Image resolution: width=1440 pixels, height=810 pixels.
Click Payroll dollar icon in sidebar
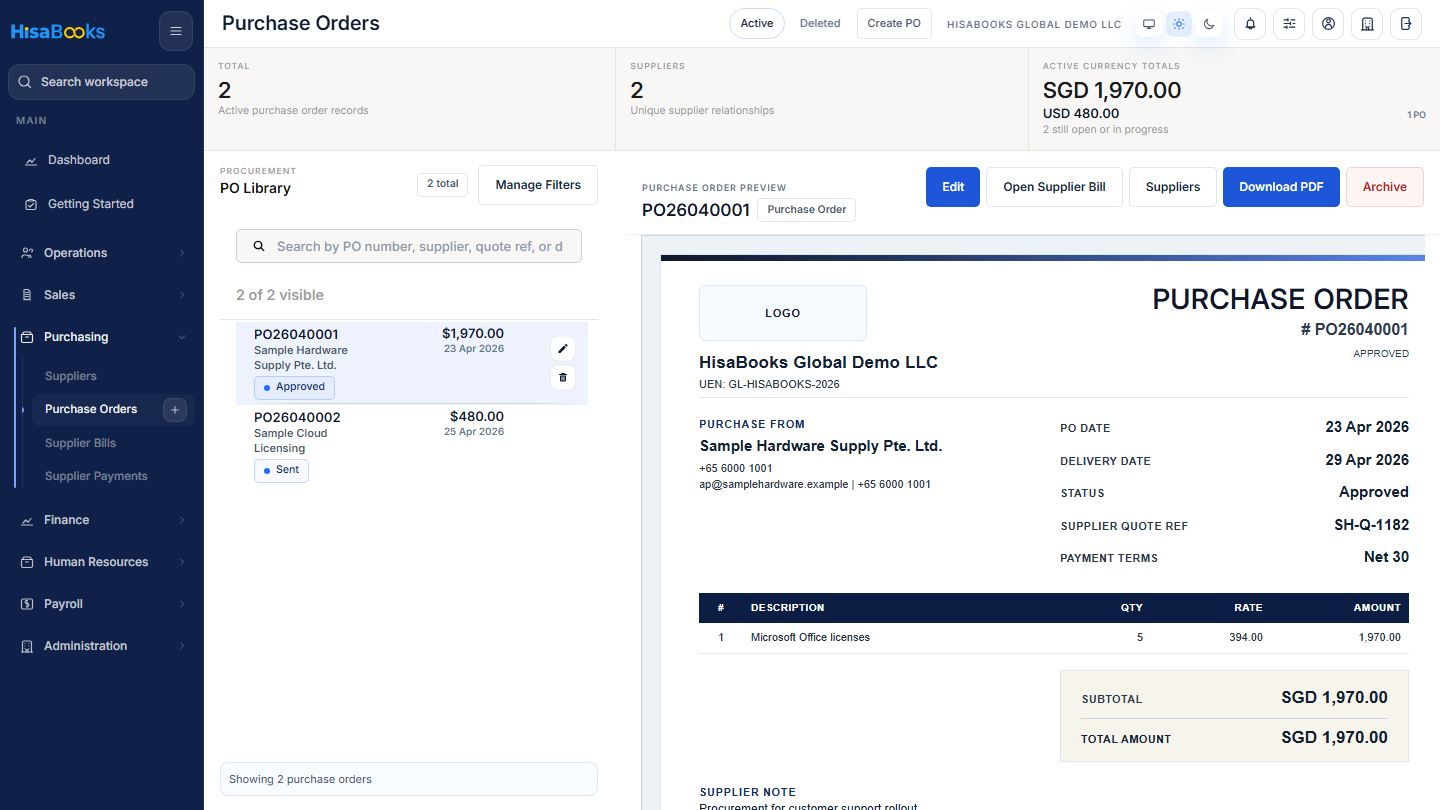pyautogui.click(x=27, y=604)
